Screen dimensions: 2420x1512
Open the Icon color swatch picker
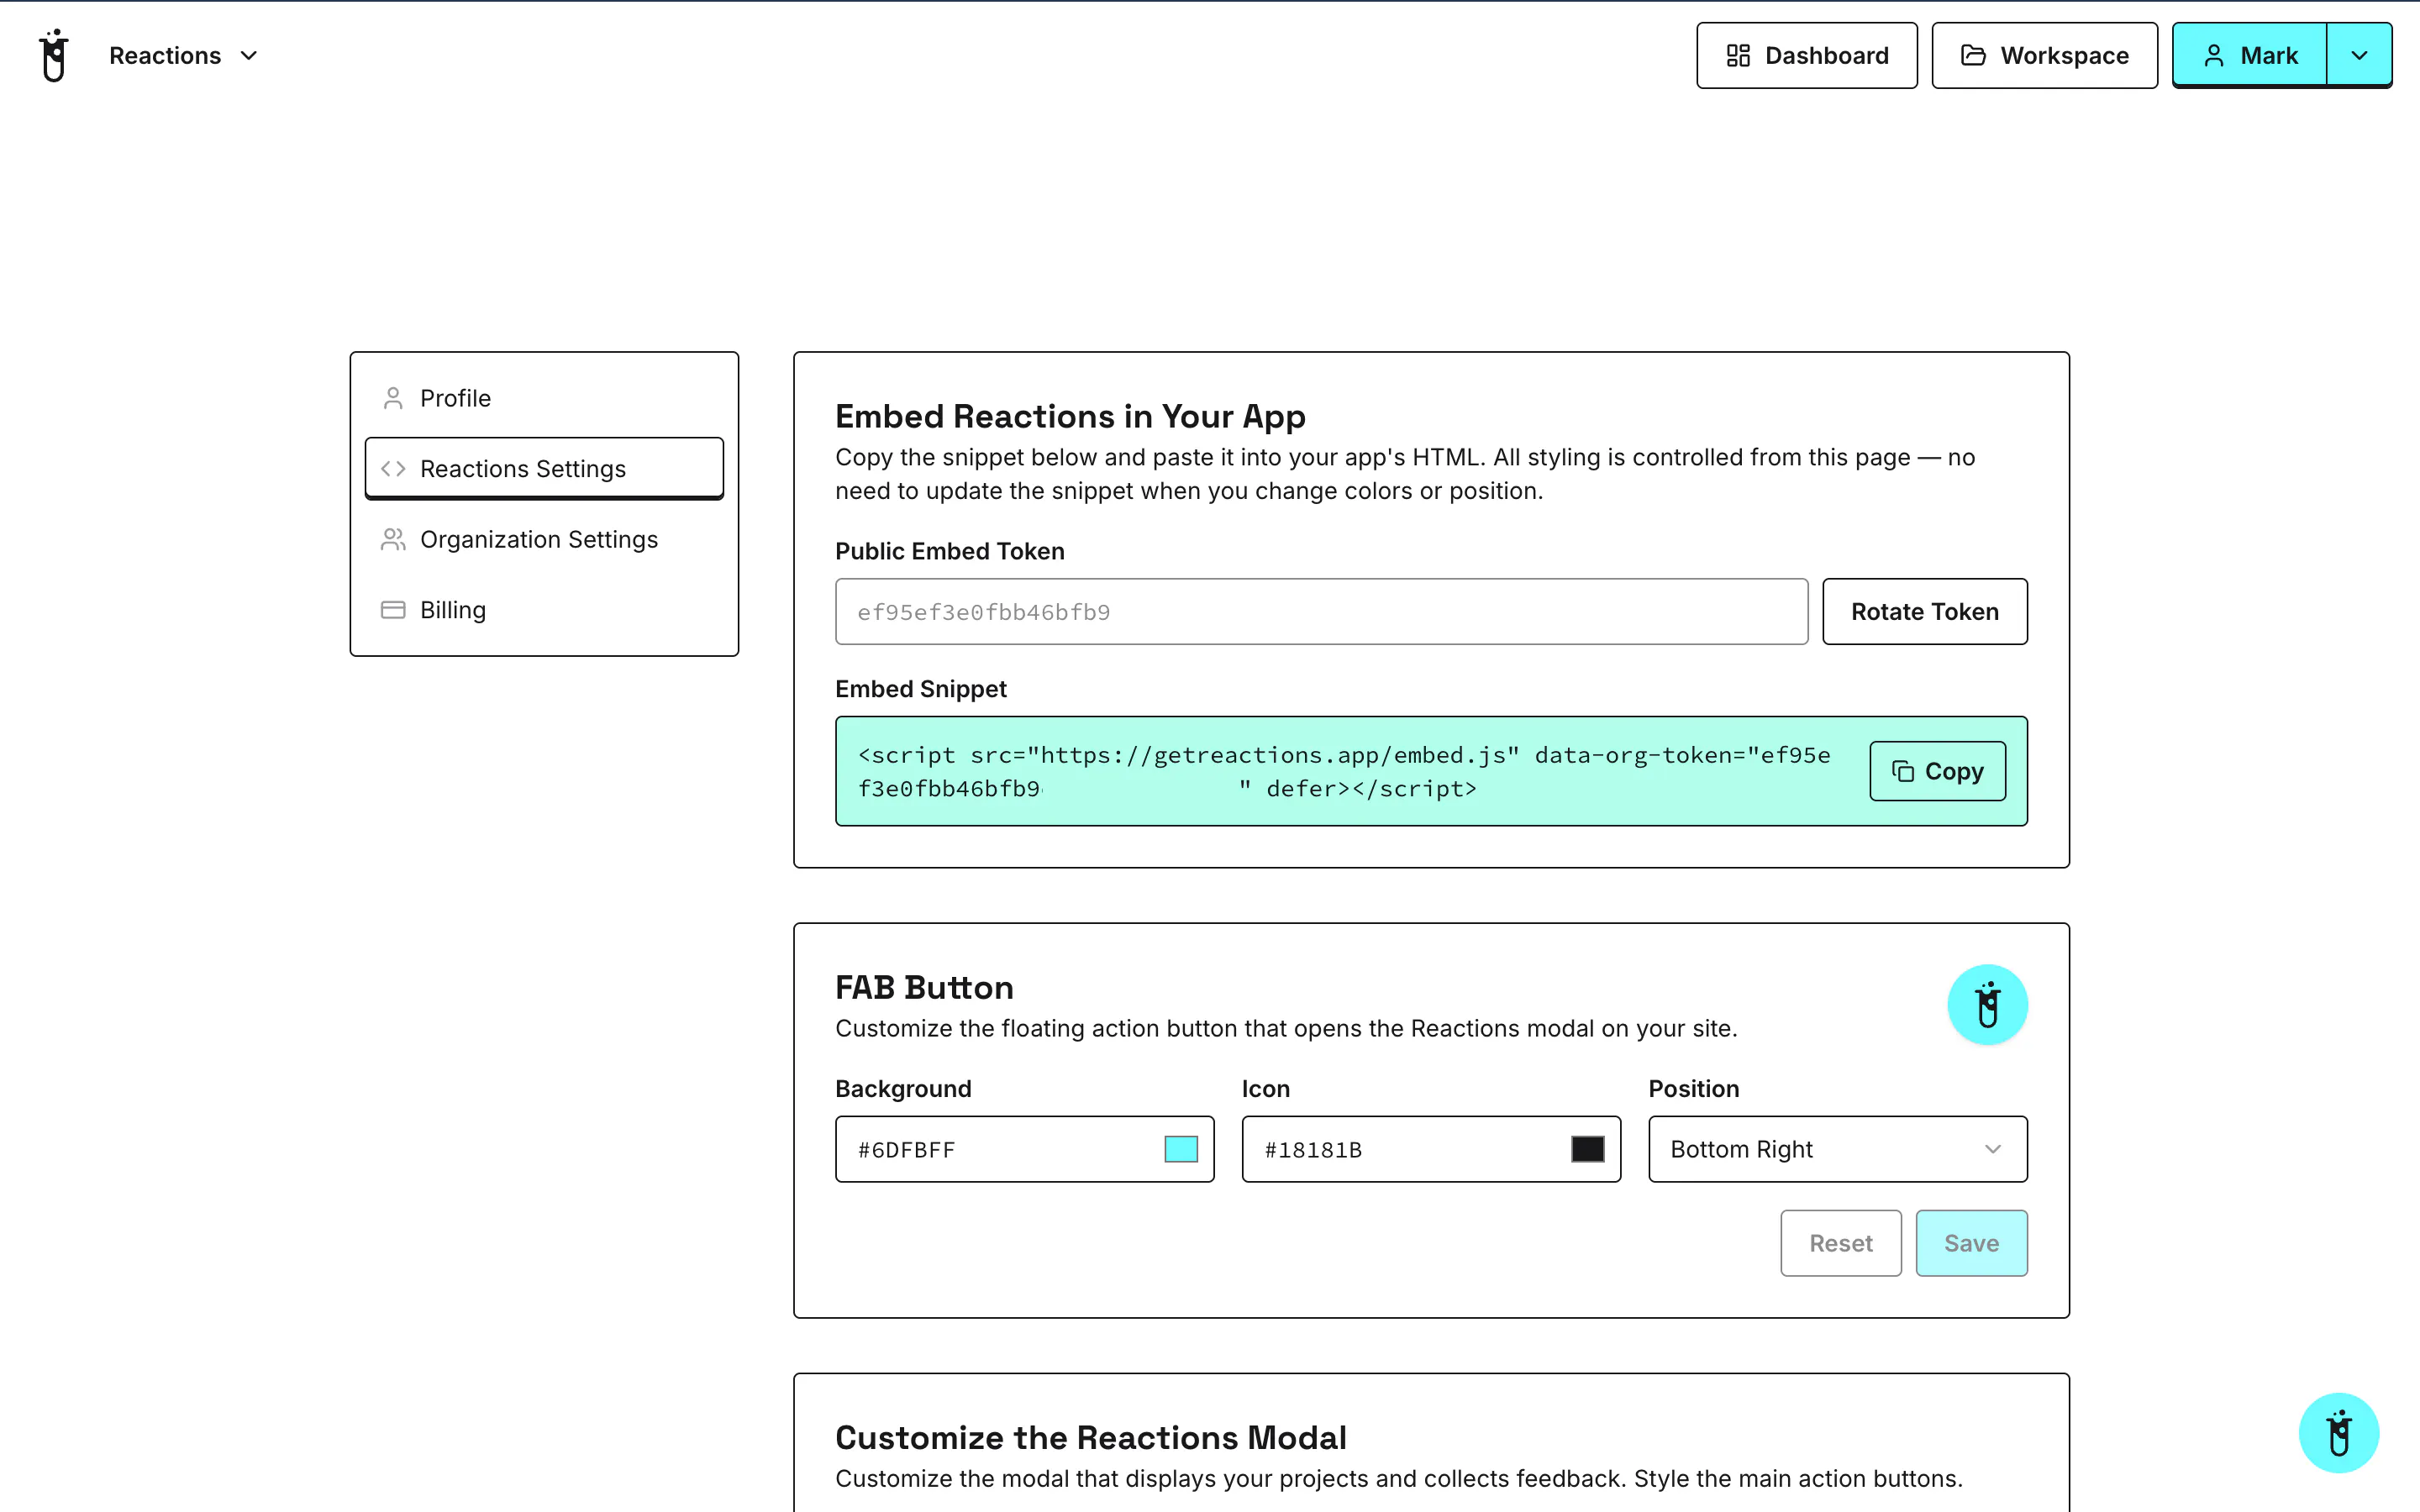(1587, 1150)
